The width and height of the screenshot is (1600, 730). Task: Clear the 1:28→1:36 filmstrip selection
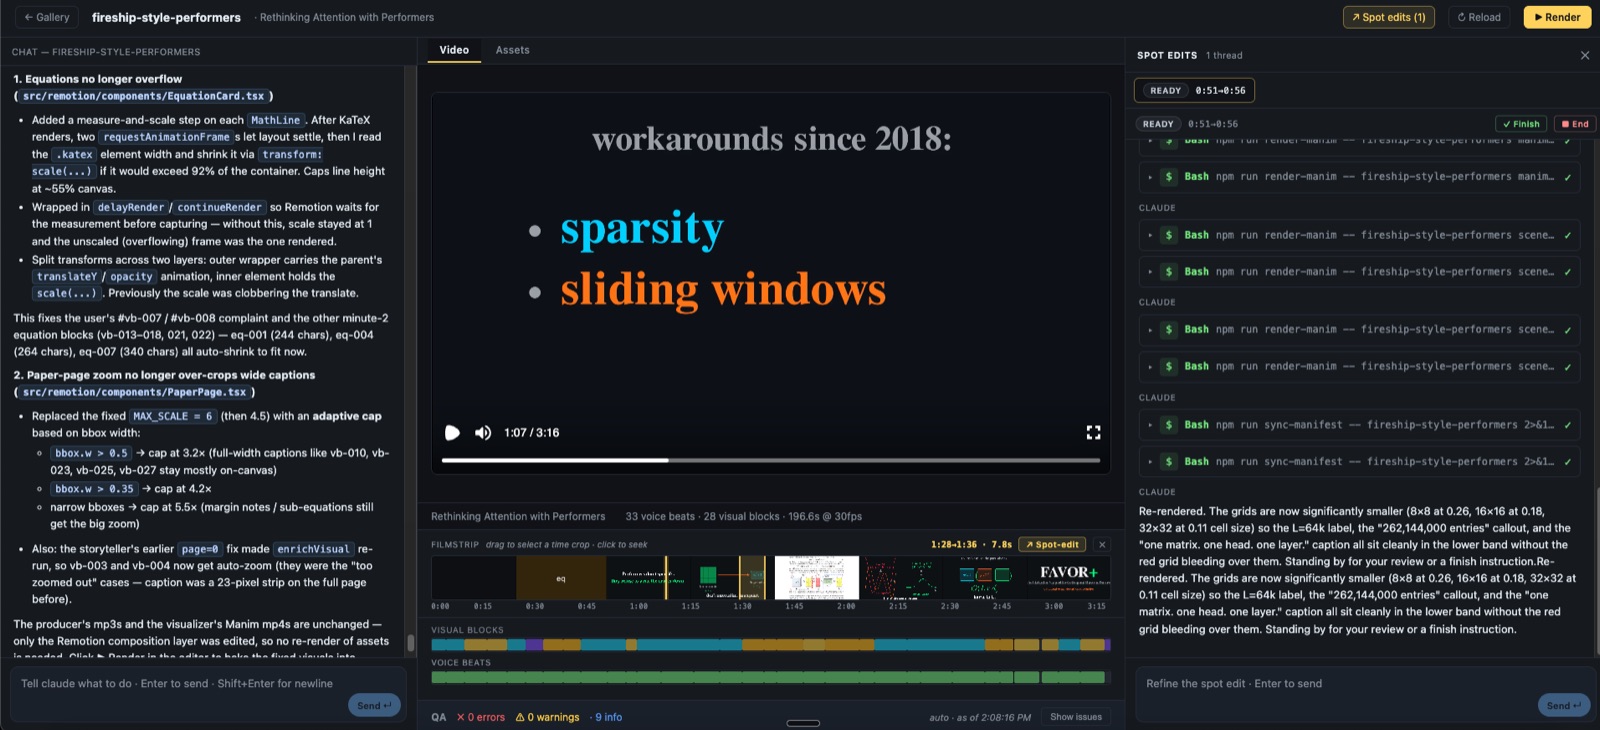point(1102,545)
